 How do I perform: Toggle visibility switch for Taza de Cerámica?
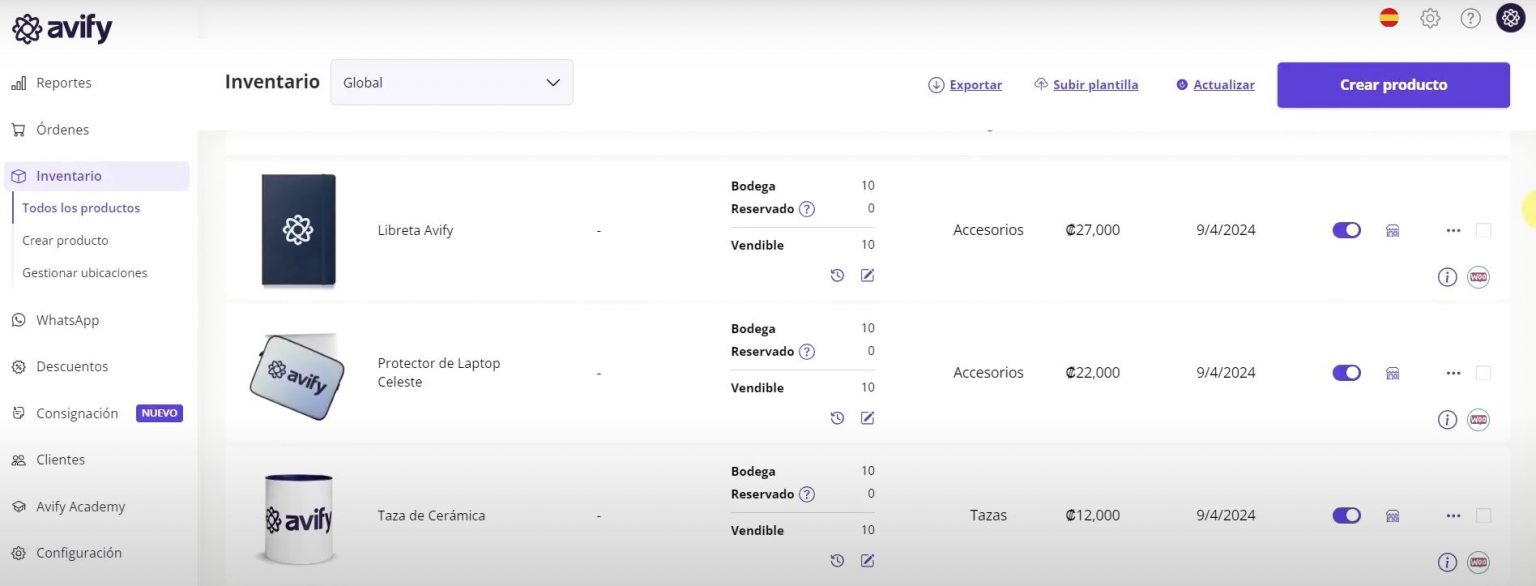[x=1346, y=515]
